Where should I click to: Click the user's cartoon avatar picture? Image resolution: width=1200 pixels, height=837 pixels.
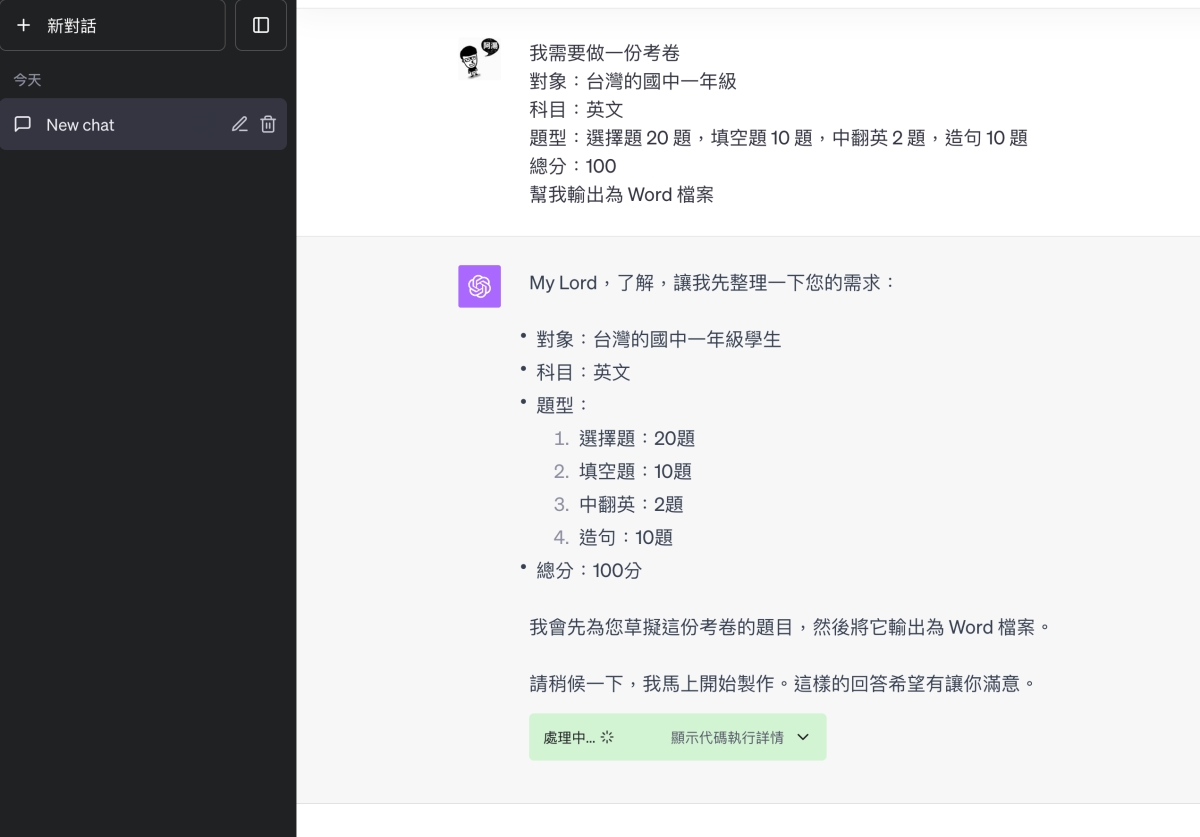479,59
